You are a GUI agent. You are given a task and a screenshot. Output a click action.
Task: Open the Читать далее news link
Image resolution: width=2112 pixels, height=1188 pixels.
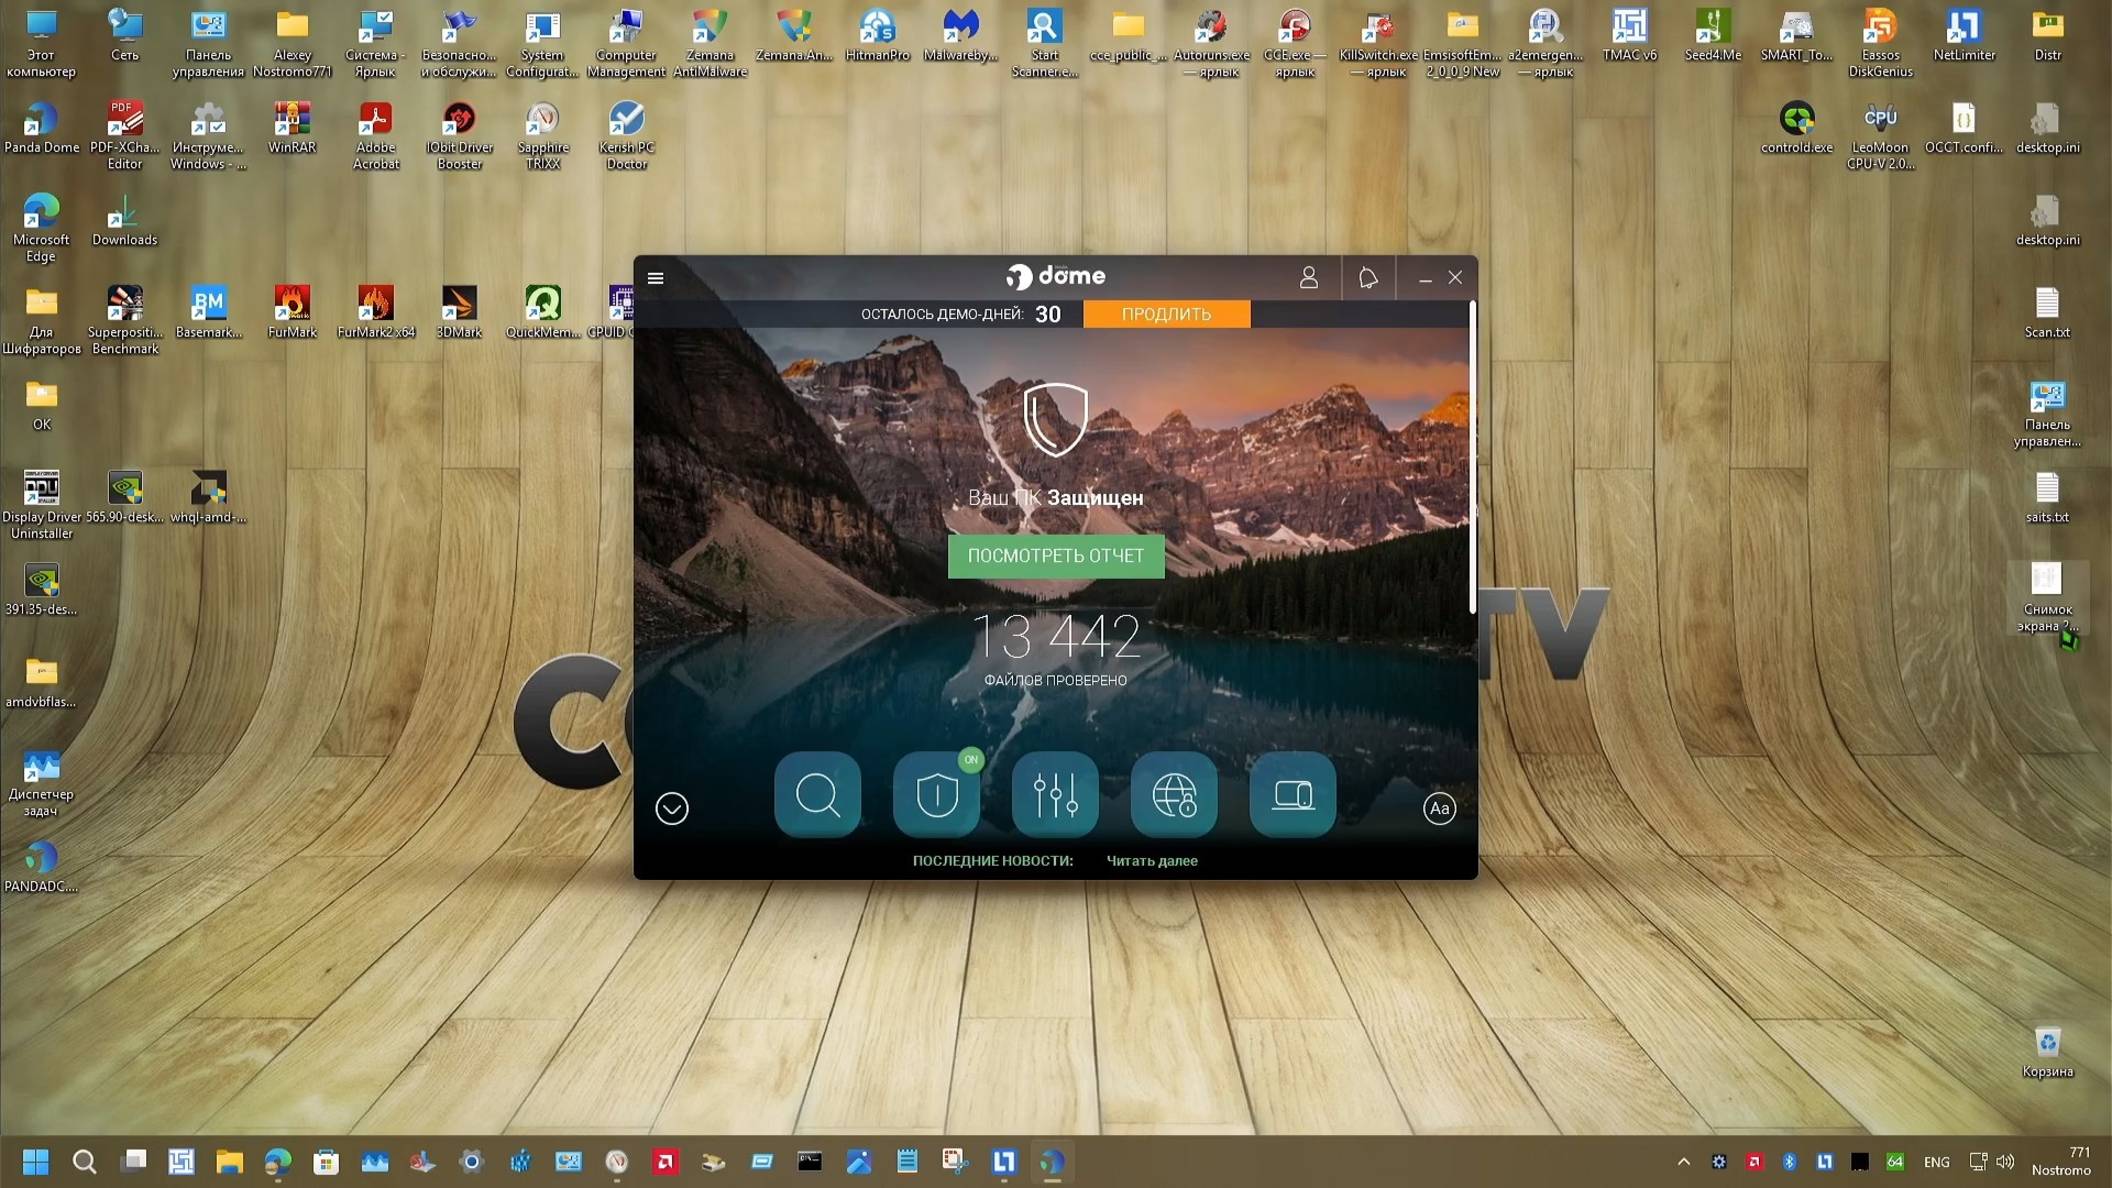(x=1151, y=861)
